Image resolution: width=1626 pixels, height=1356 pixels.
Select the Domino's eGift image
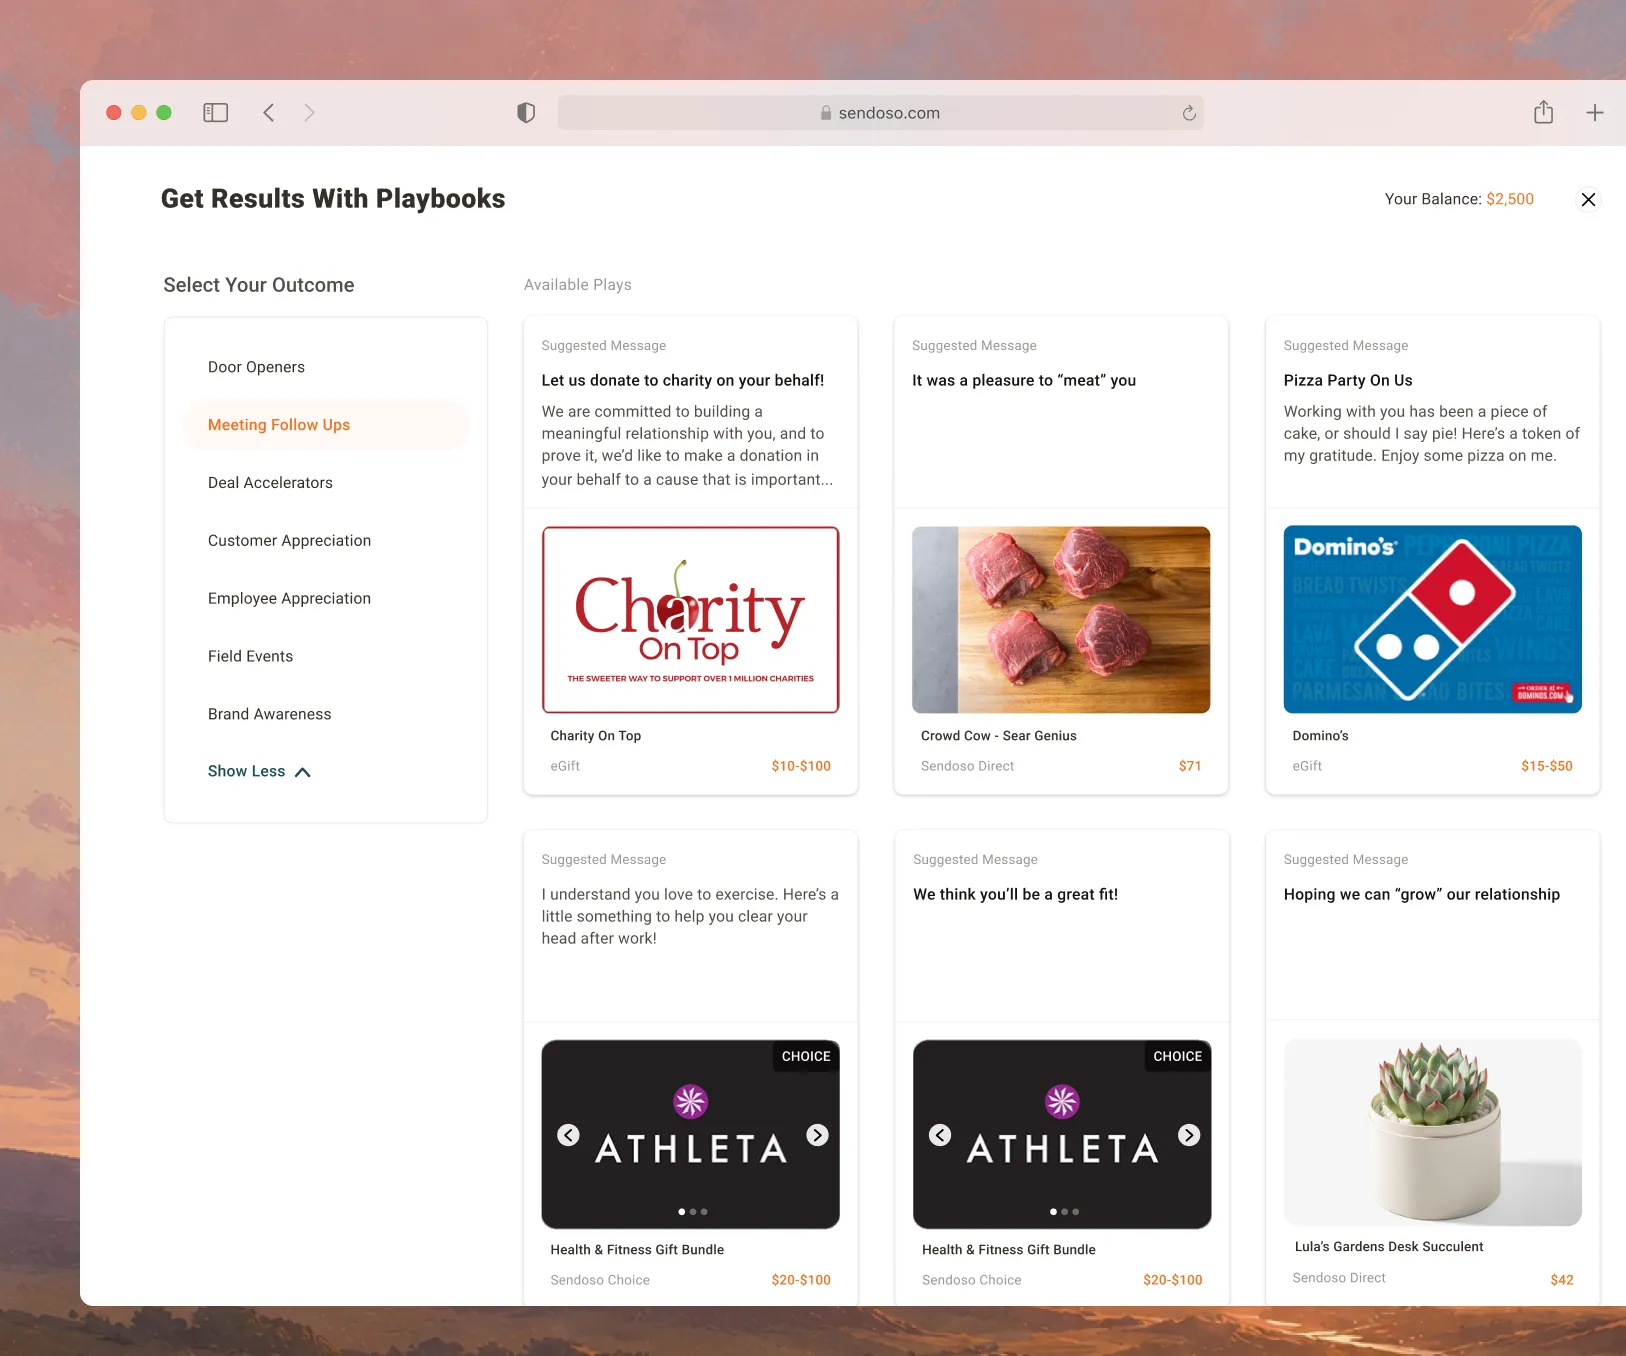click(1433, 619)
